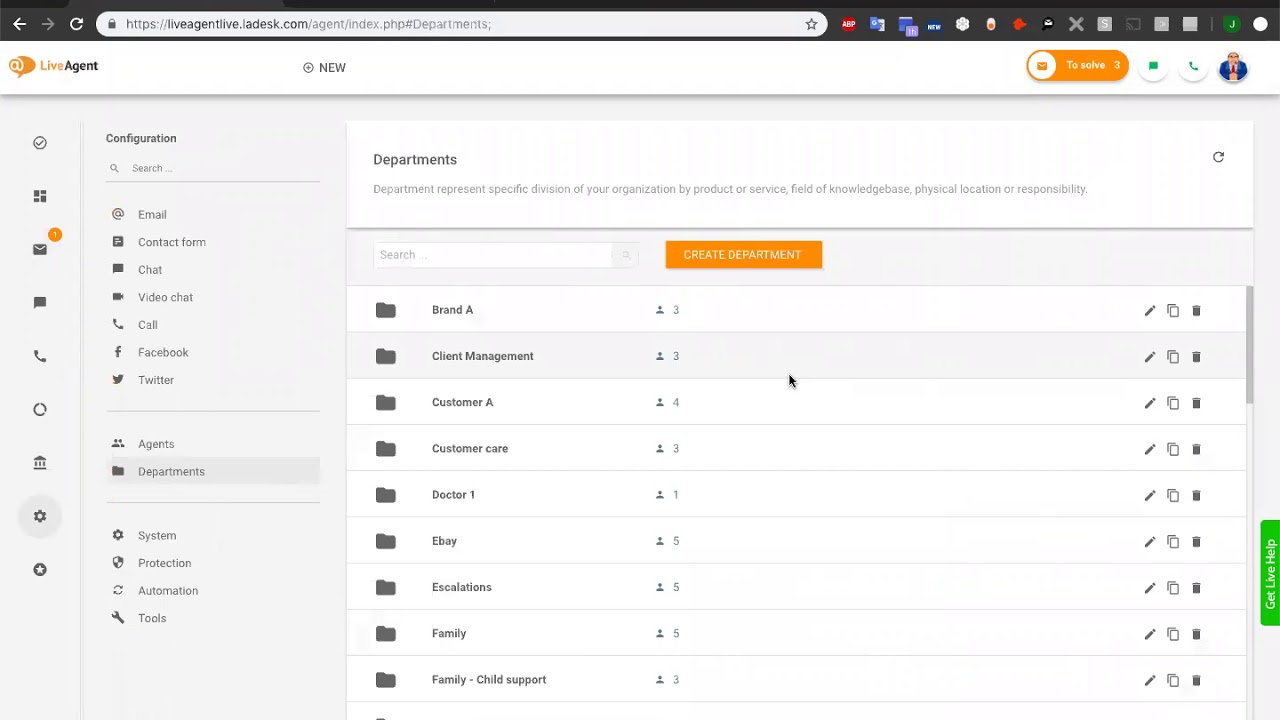The width and height of the screenshot is (1280, 720).
Task: Open the checkmark icon at sidebar top
Action: pyautogui.click(x=40, y=143)
